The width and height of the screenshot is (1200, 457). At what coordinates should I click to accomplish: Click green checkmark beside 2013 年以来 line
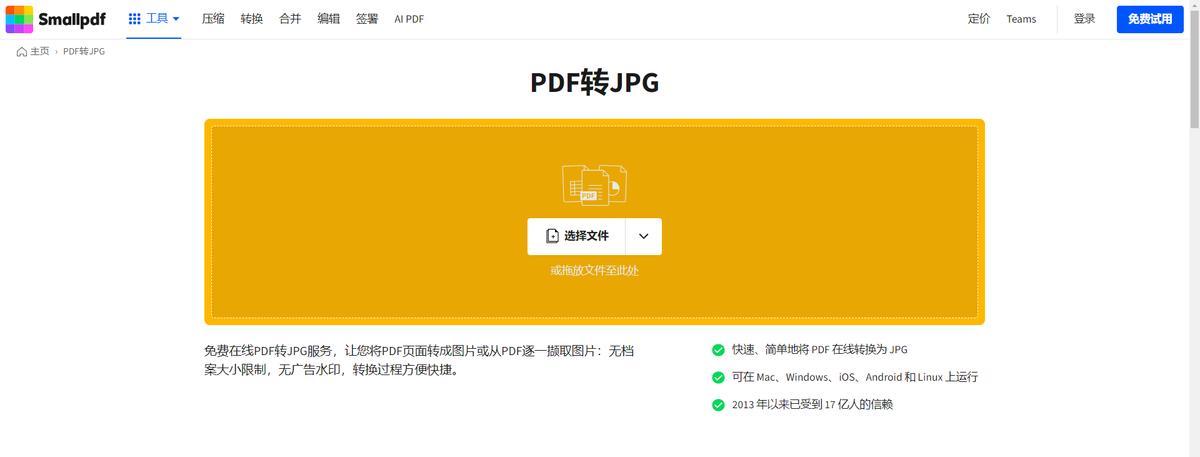tap(718, 405)
